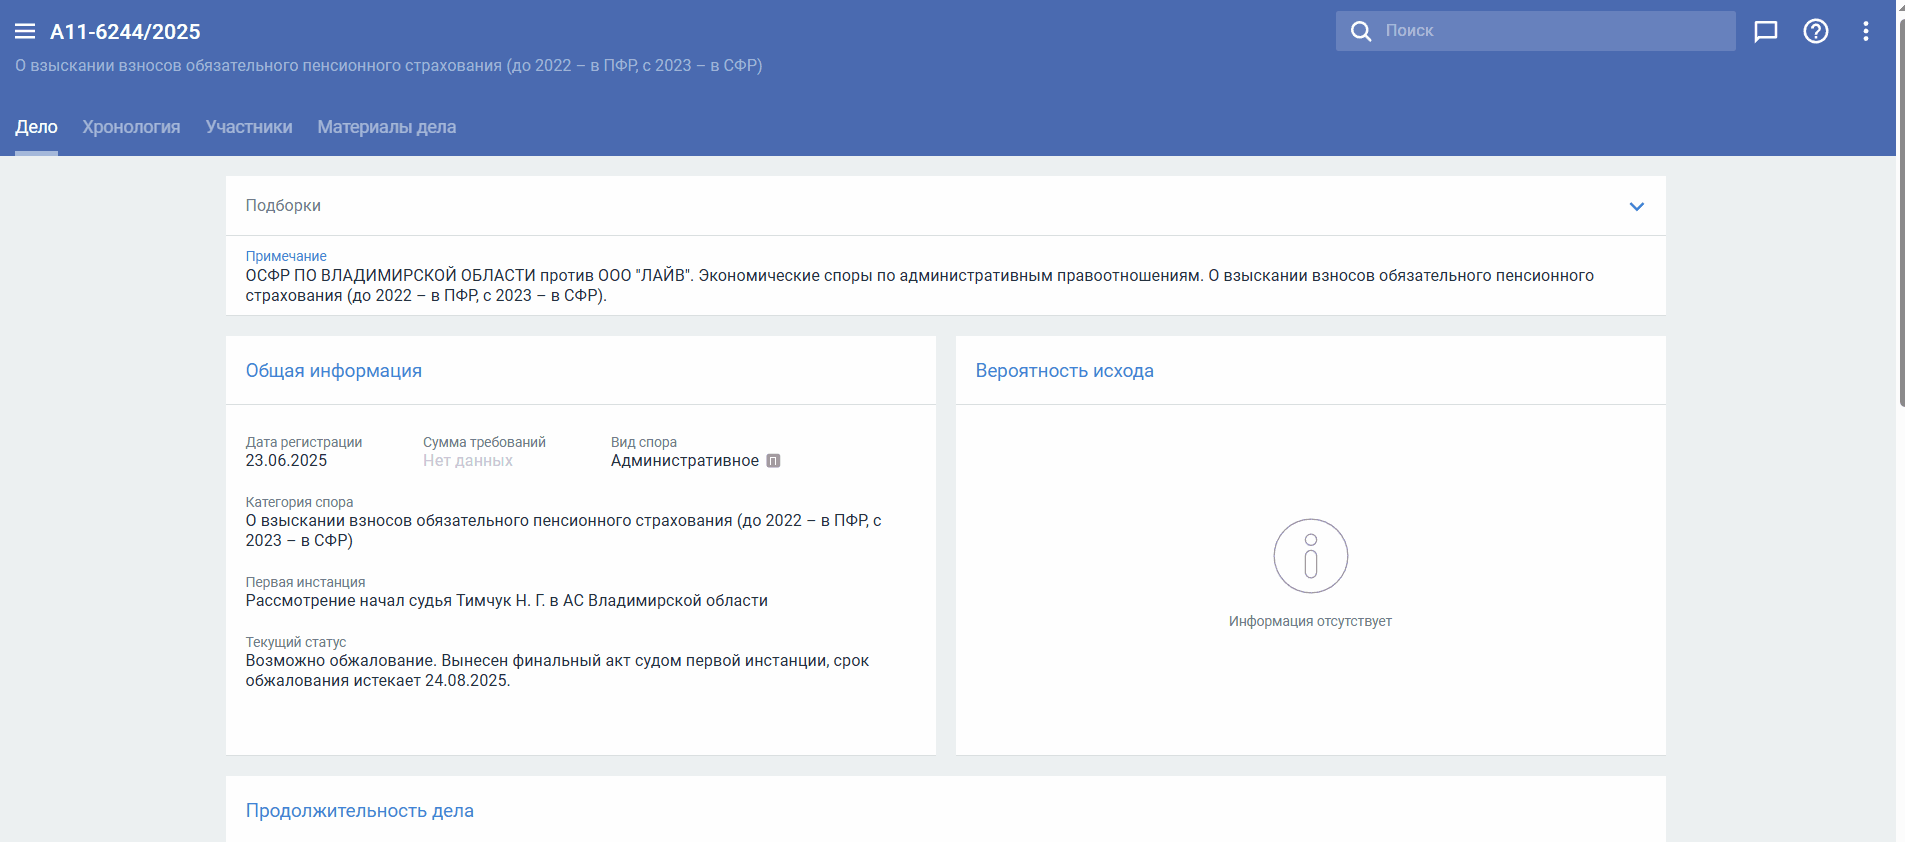Click the Дата регистрации label
The image size is (1905, 842).
point(304,442)
